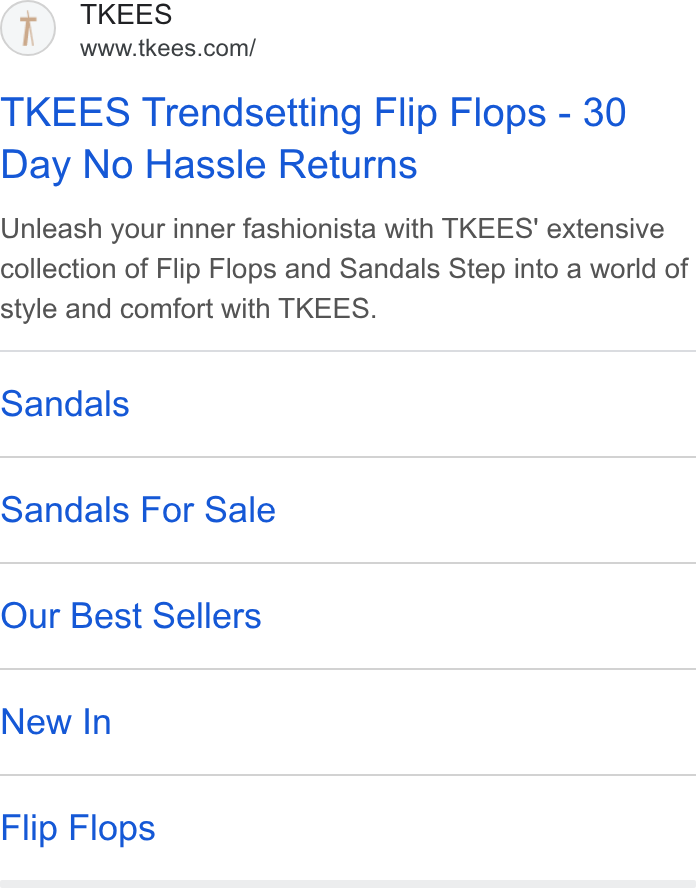Click 'style and comfort with TKEES.' text
Screen dimensions: 696x888
pyautogui.click(x=188, y=309)
